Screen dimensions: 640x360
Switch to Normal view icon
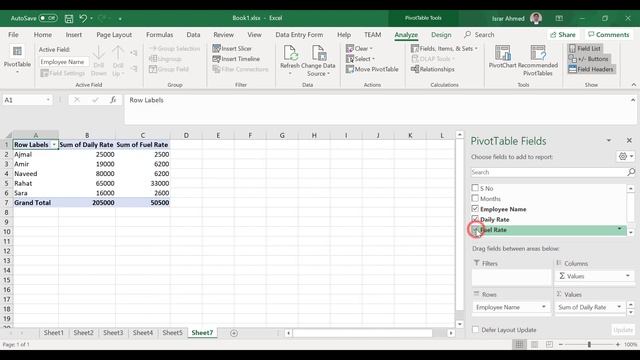519,344
